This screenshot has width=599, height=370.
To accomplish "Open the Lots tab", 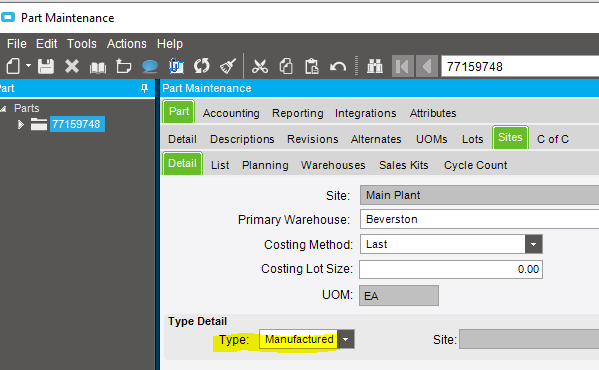I will [x=473, y=139].
